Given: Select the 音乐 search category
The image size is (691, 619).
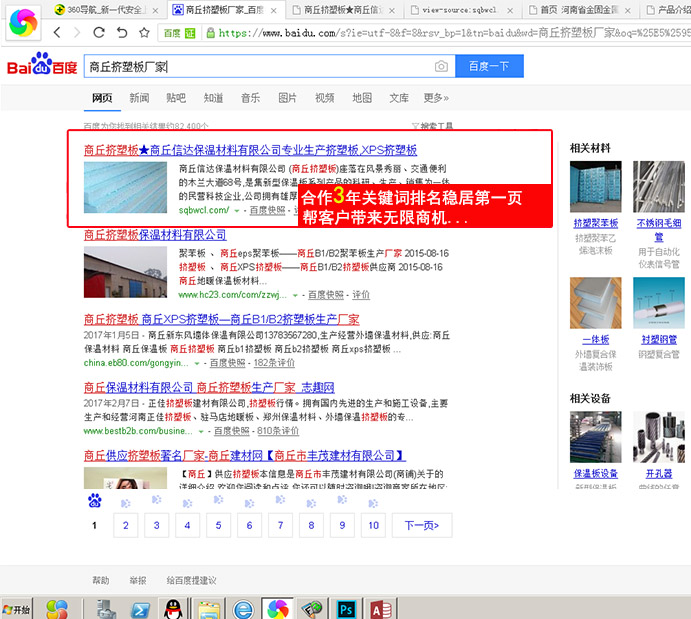Looking at the screenshot, I should 250,98.
